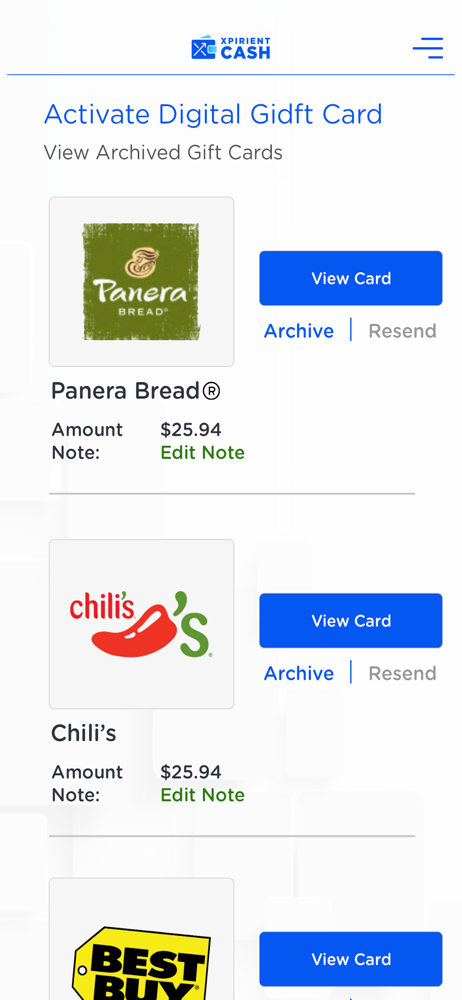Click Activate Digital Gidft Card heading
The width and height of the screenshot is (462, 1000).
(x=213, y=115)
